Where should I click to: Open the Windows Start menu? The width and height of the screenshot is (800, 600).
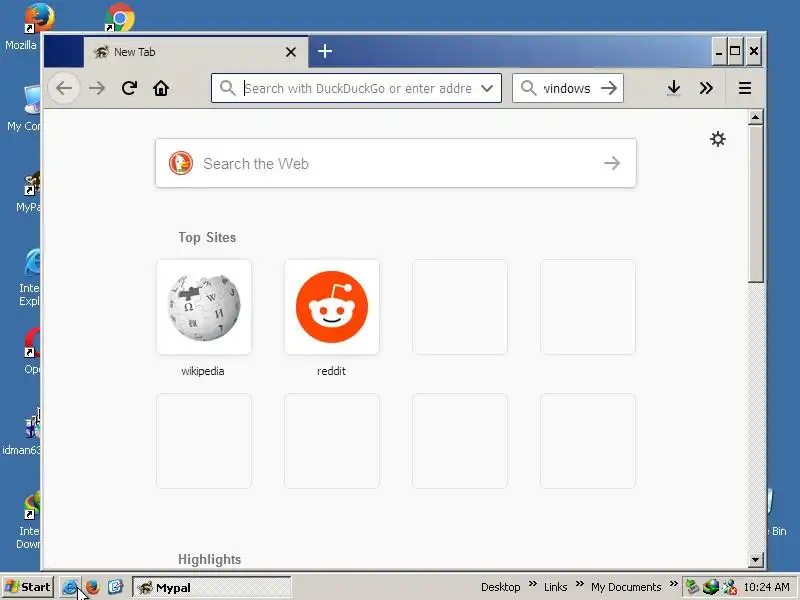click(x=28, y=587)
